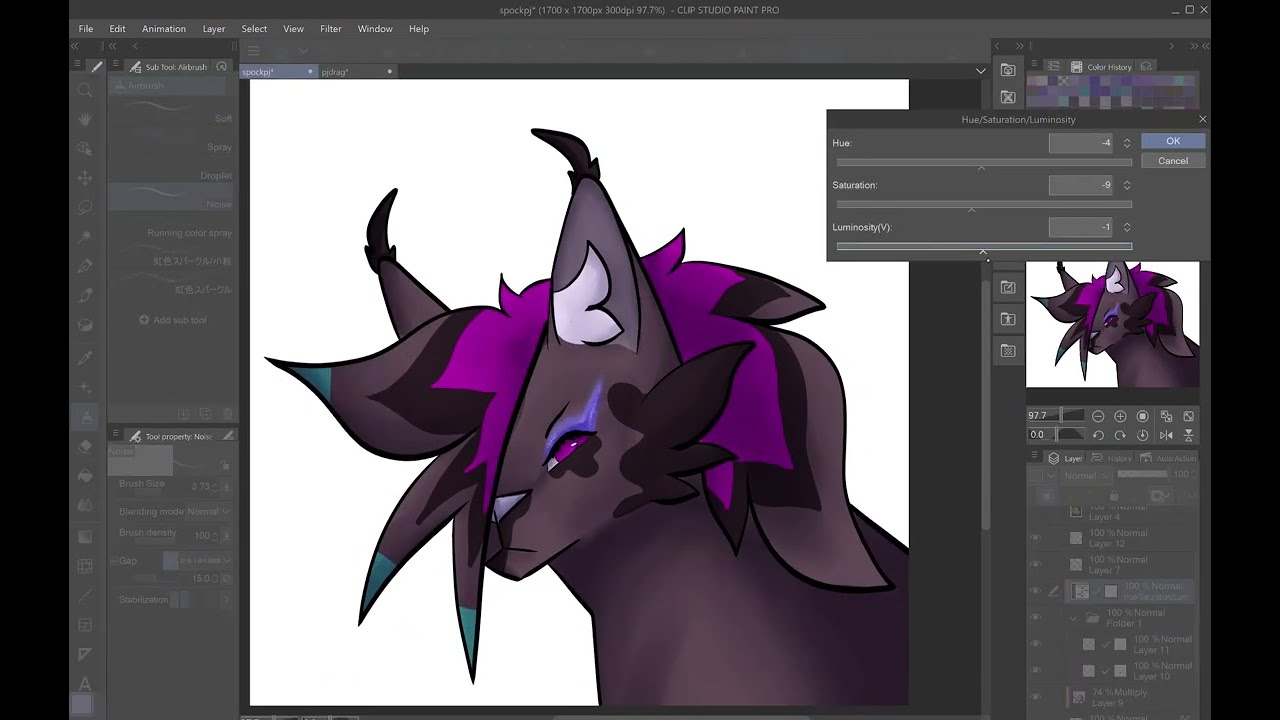This screenshot has width=1280, height=720.
Task: Click Add sub tool
Action: (173, 320)
